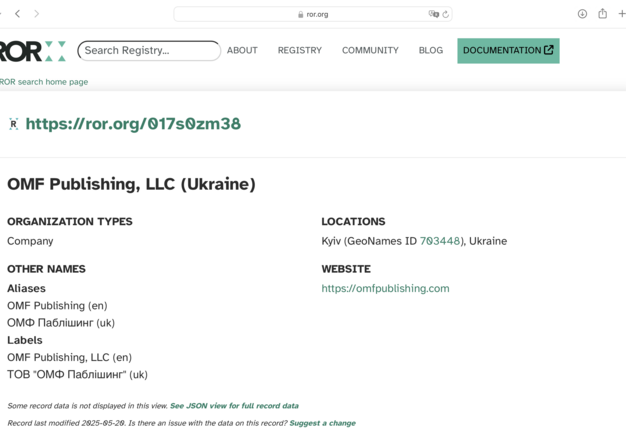Open a new tab with plus icon

pyautogui.click(x=621, y=14)
